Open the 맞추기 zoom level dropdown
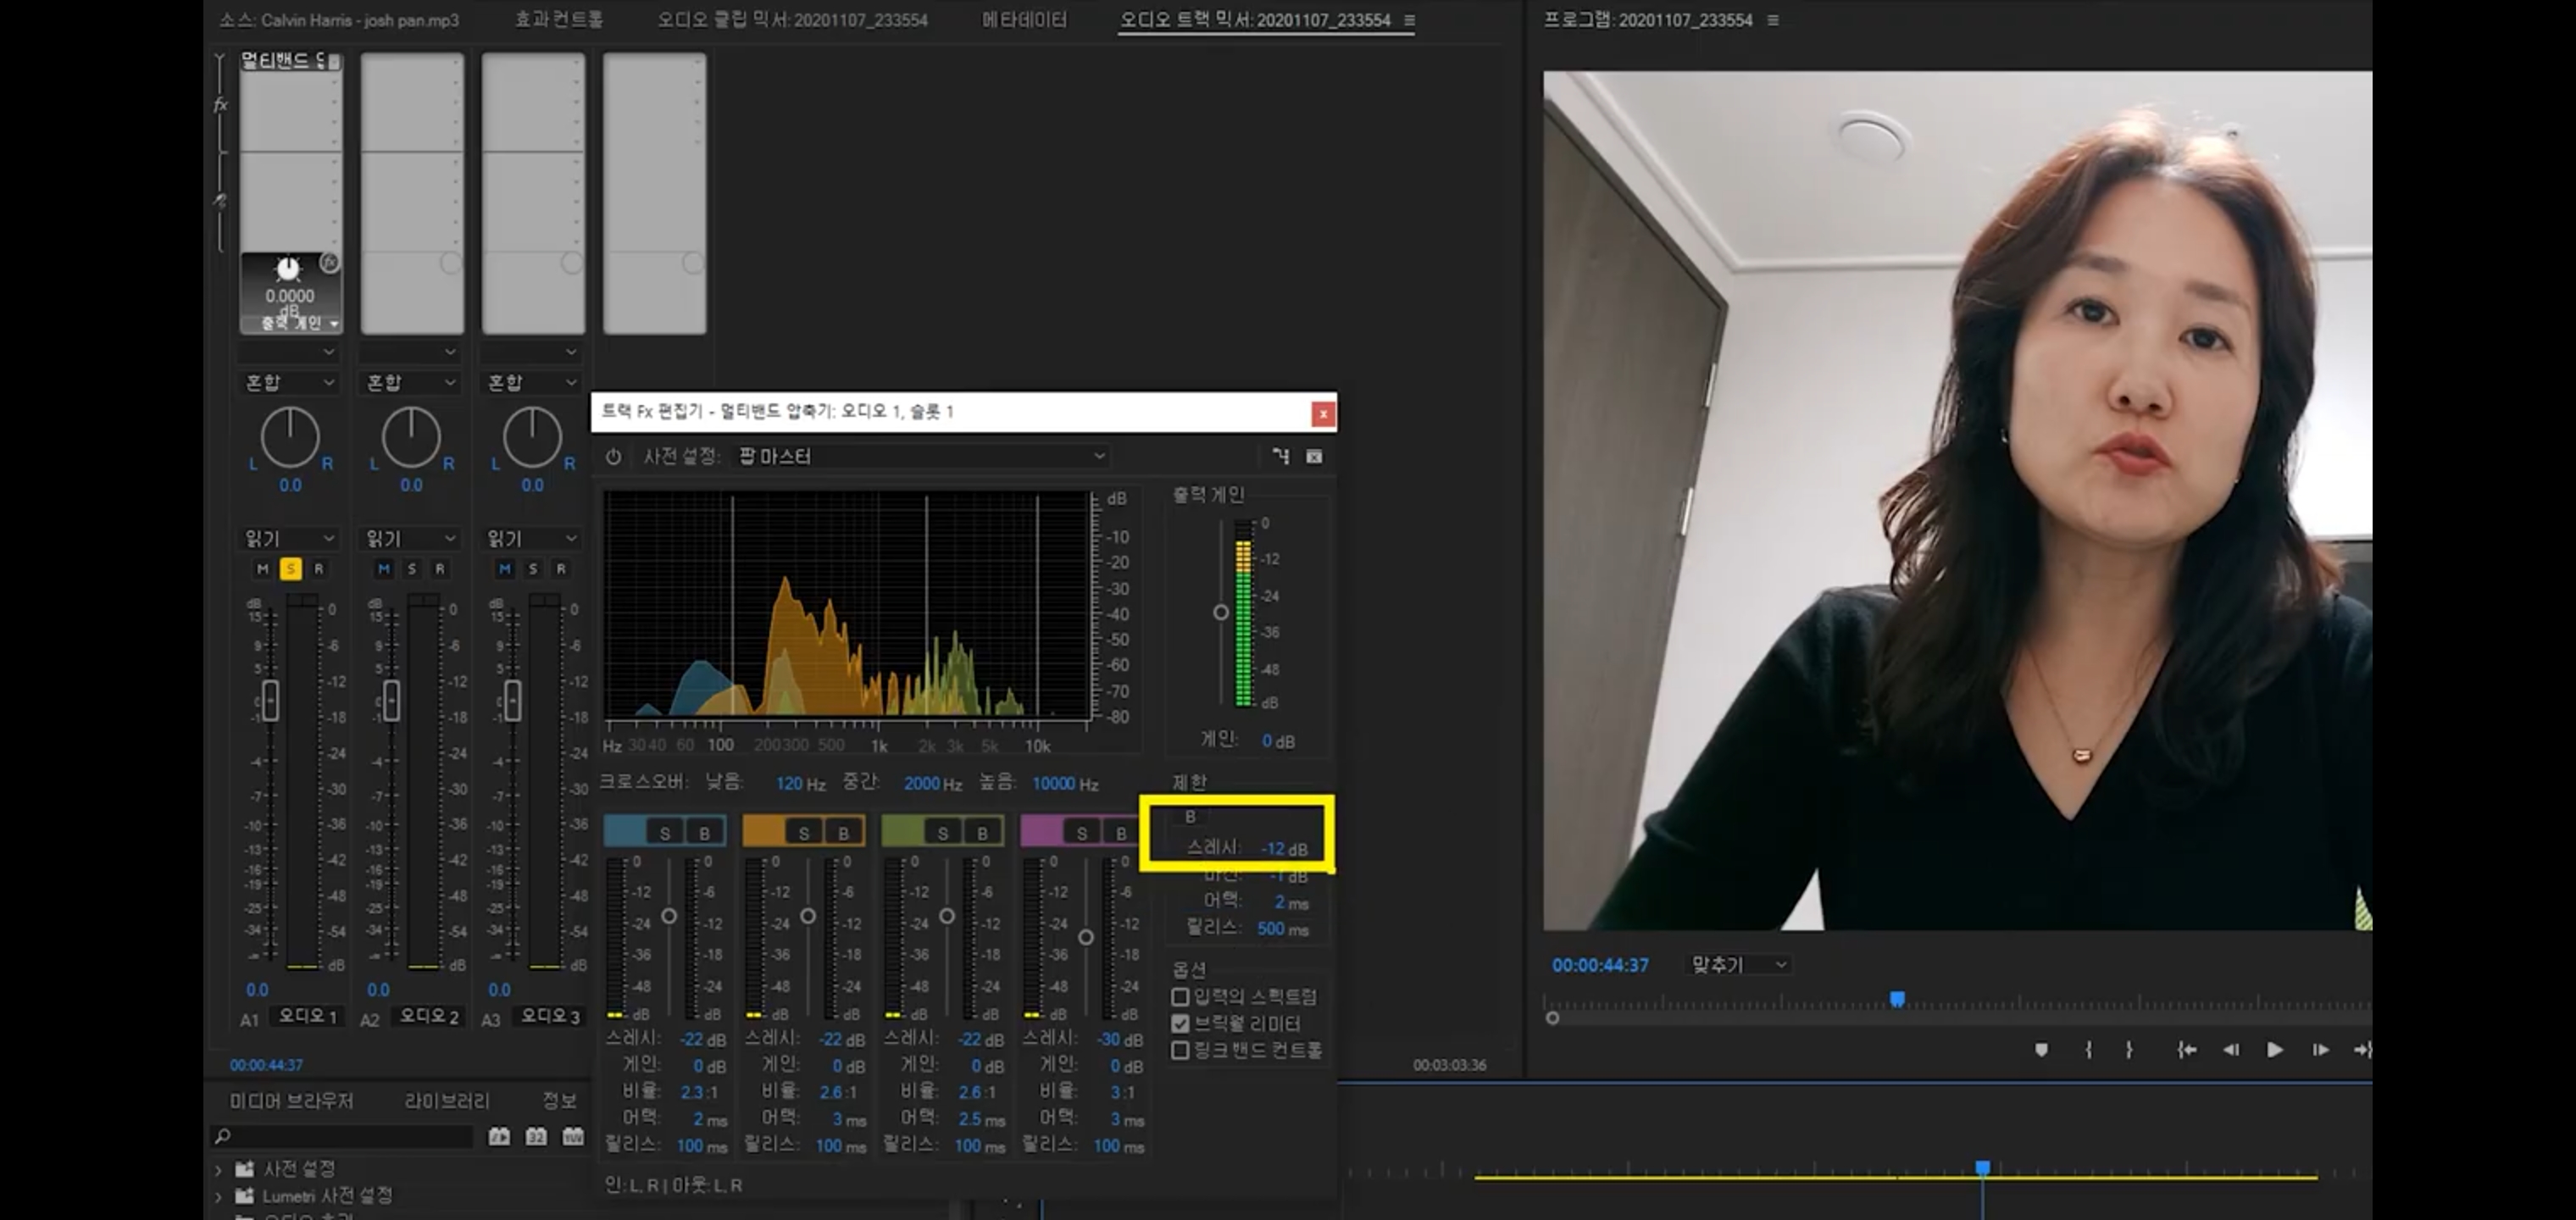2576x1220 pixels. point(1738,965)
